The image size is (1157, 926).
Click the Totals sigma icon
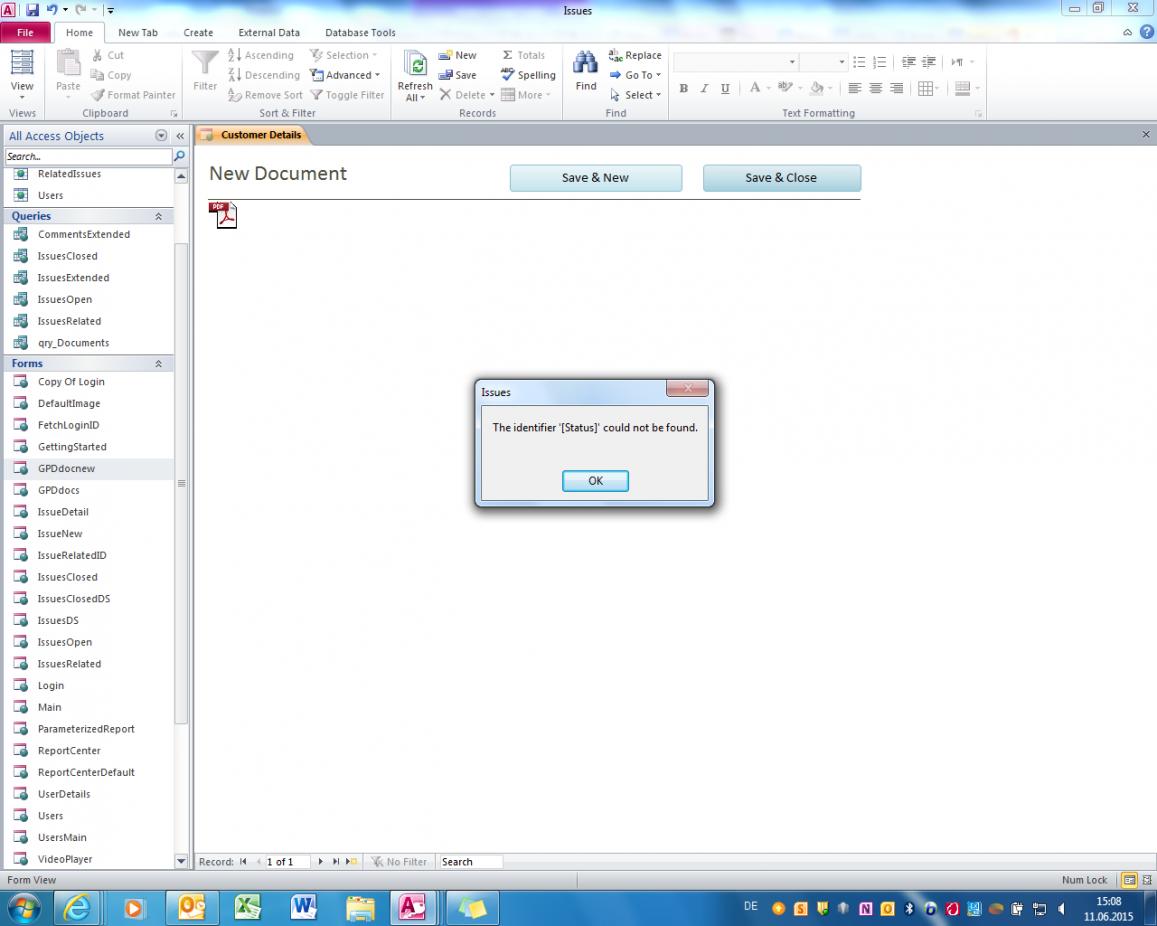pos(508,55)
